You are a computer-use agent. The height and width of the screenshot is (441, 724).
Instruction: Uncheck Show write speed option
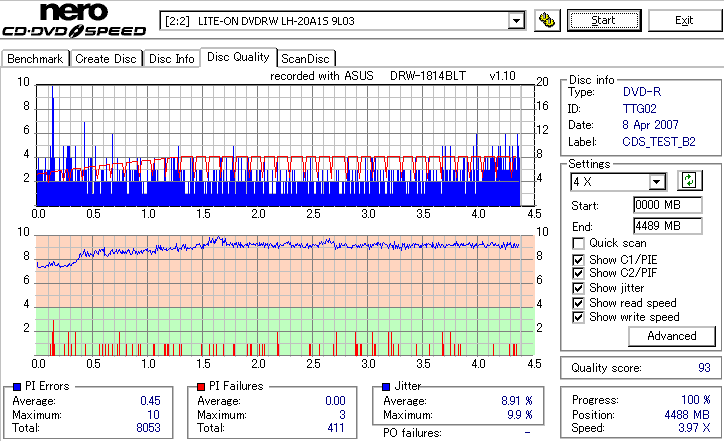[x=578, y=317]
